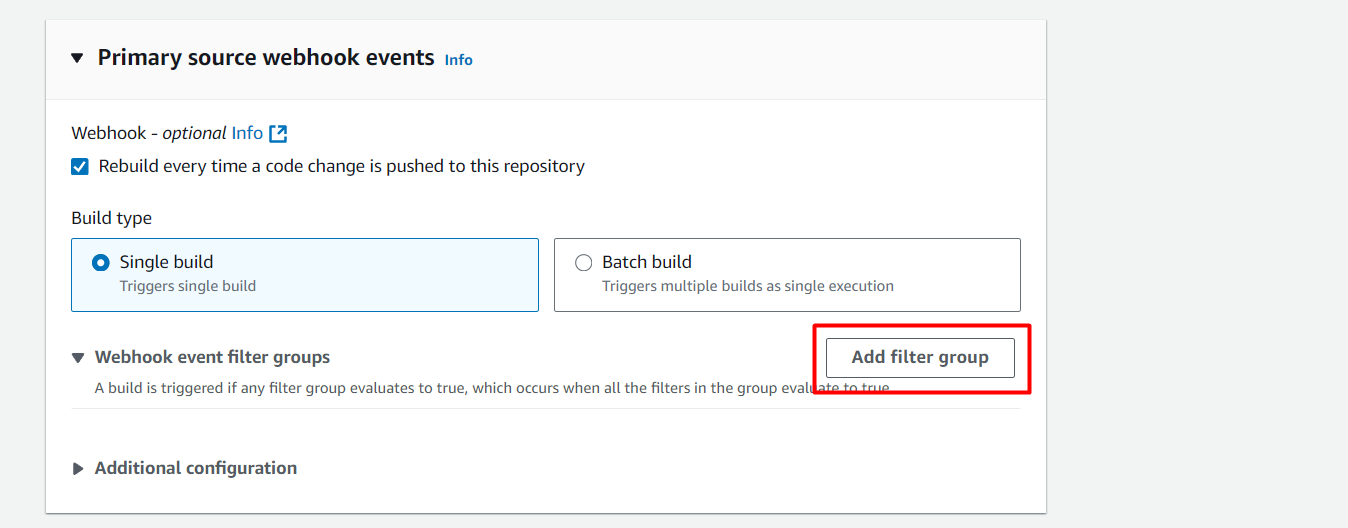Click the Add filter group button
This screenshot has width=1348, height=528.
point(919,357)
